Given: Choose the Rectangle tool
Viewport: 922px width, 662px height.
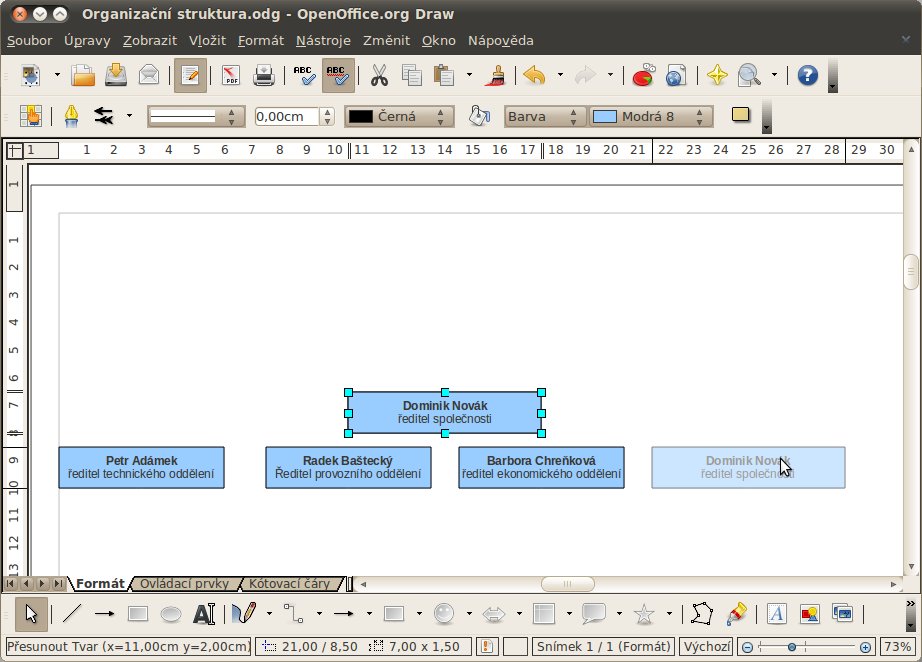Looking at the screenshot, I should [x=138, y=614].
